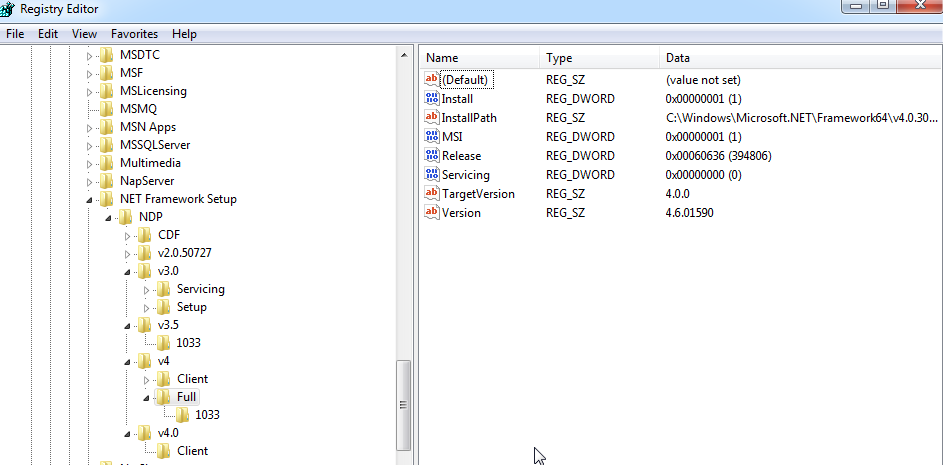
Task: Open the Help menu
Action: (184, 34)
